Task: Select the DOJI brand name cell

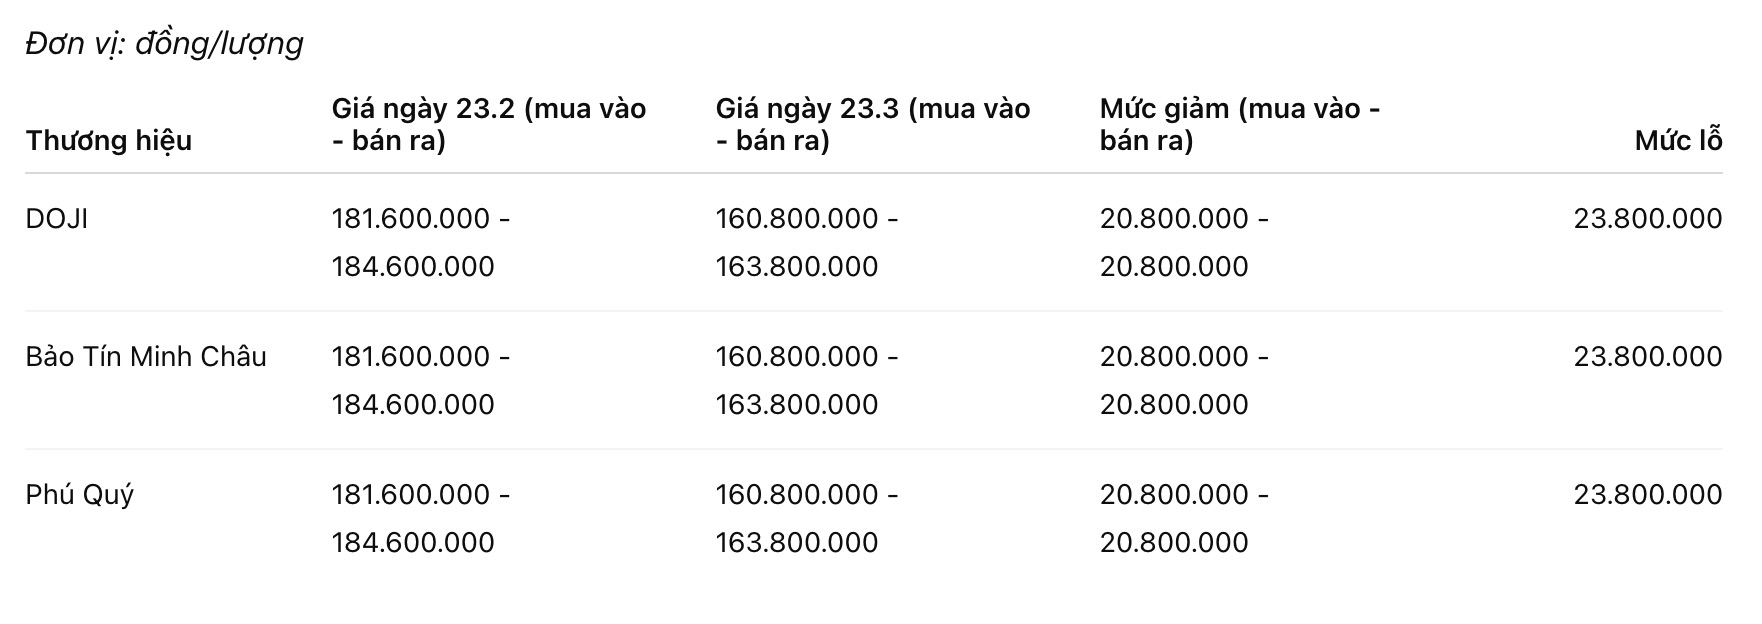Action: [x=57, y=219]
